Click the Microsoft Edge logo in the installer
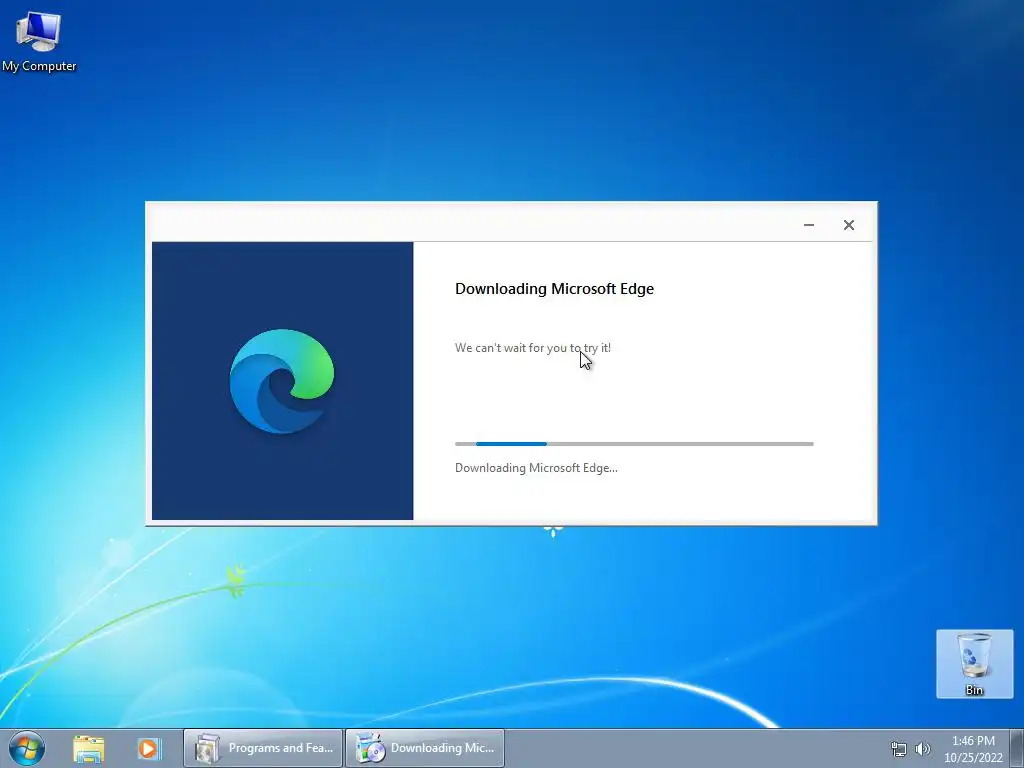 pos(282,381)
